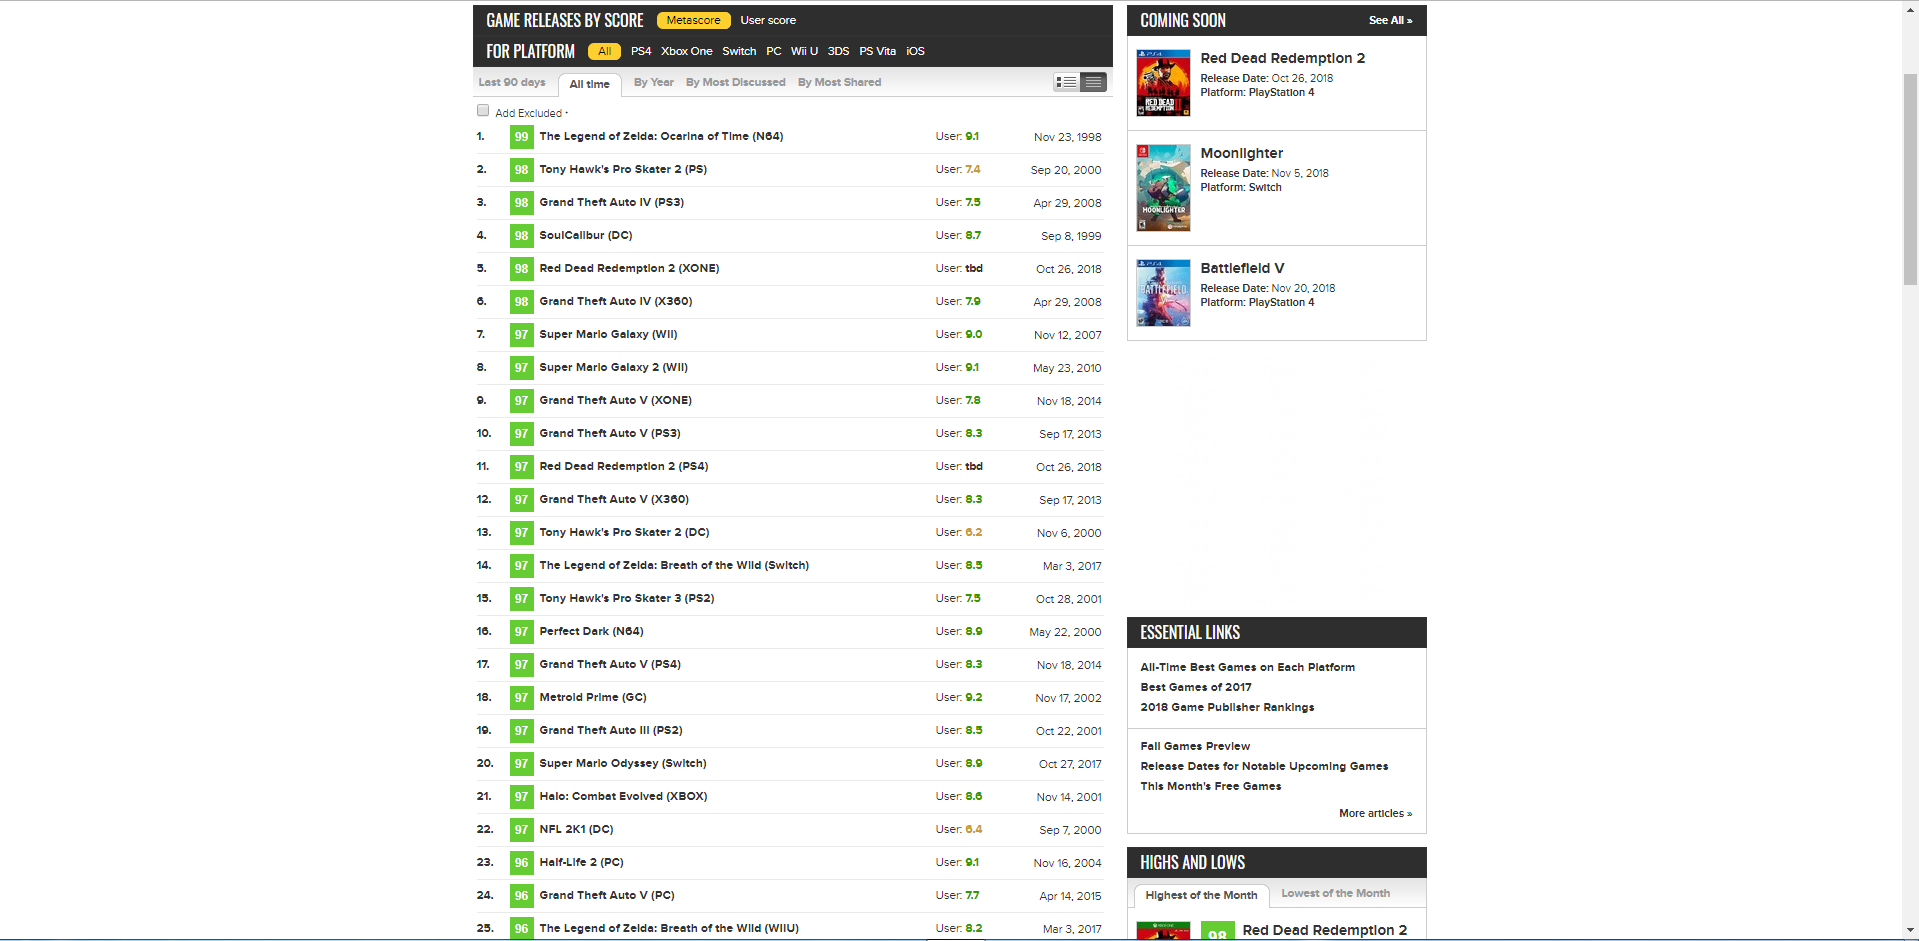
Task: Open This Month's Free Games
Action: click(x=1210, y=786)
